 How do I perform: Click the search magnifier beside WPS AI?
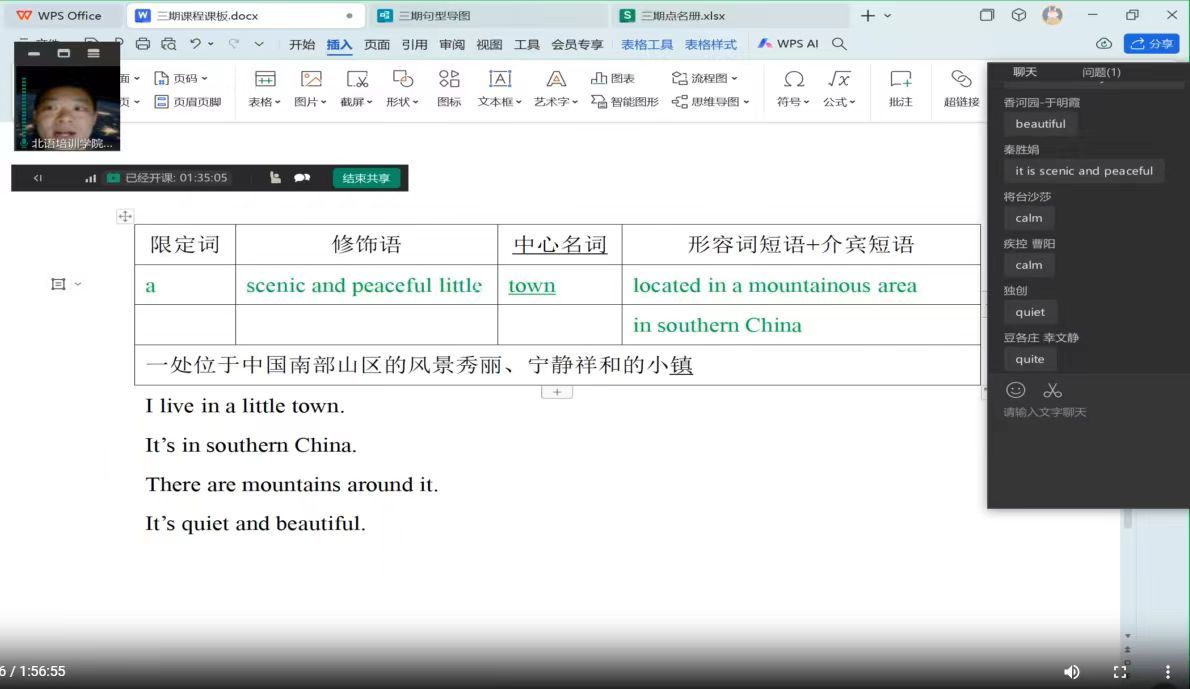click(x=840, y=44)
